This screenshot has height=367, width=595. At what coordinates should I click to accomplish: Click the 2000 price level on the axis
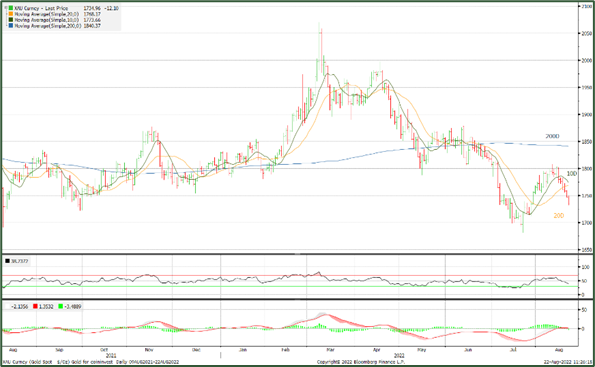587,60
